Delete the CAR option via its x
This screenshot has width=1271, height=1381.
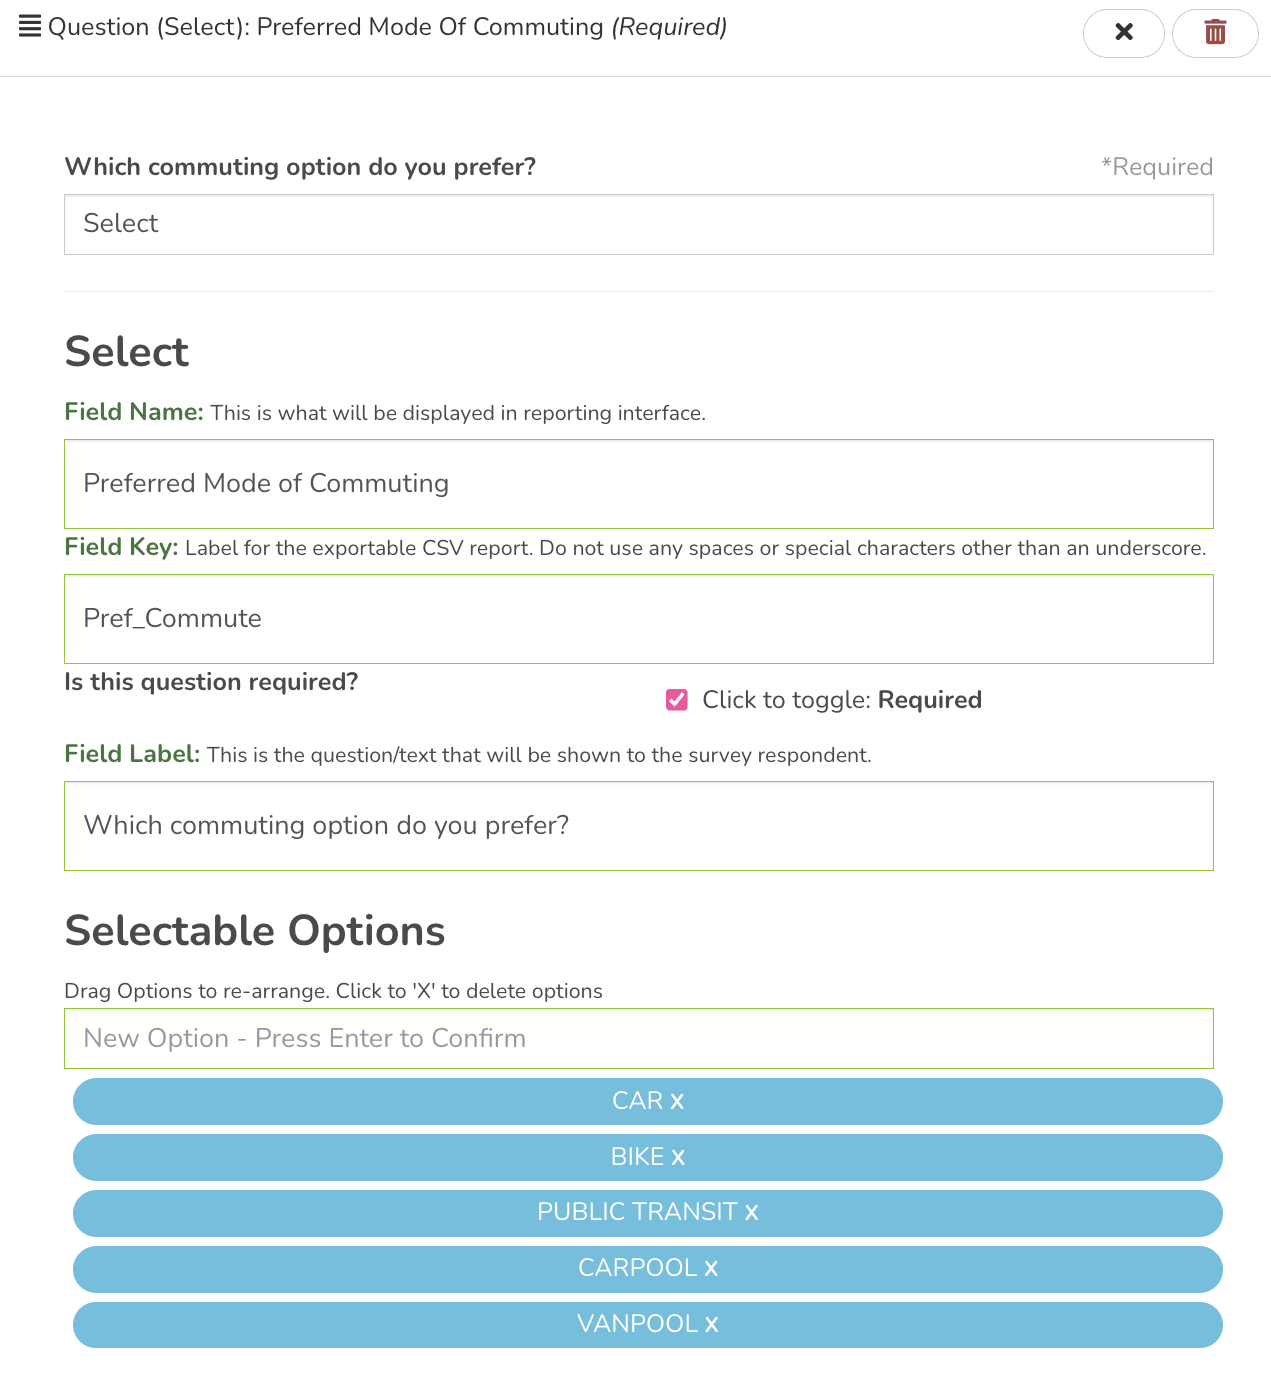pos(677,1102)
